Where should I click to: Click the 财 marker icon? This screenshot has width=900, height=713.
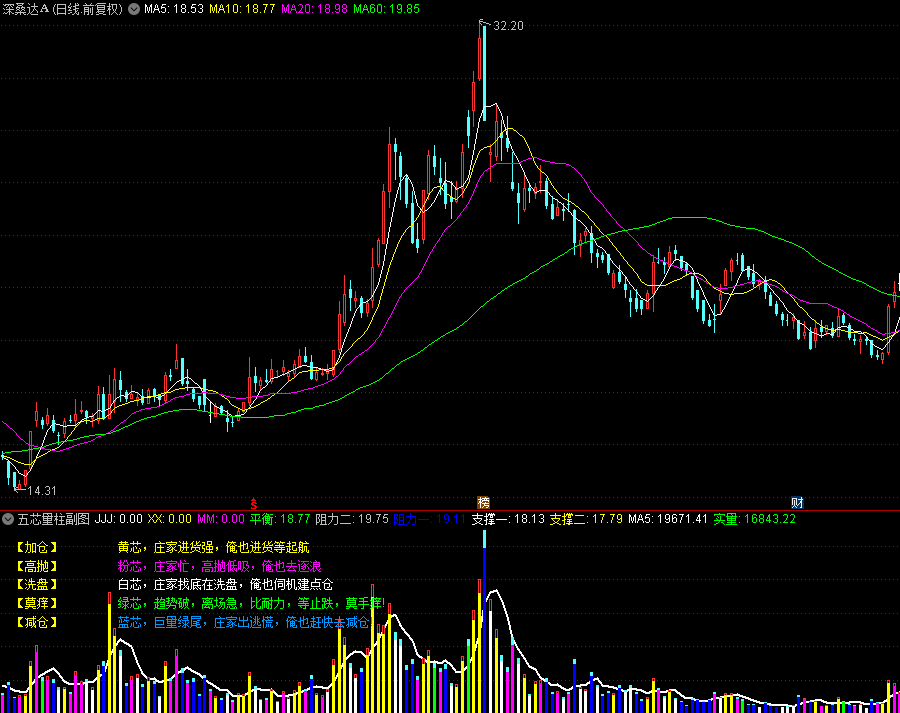tap(797, 503)
